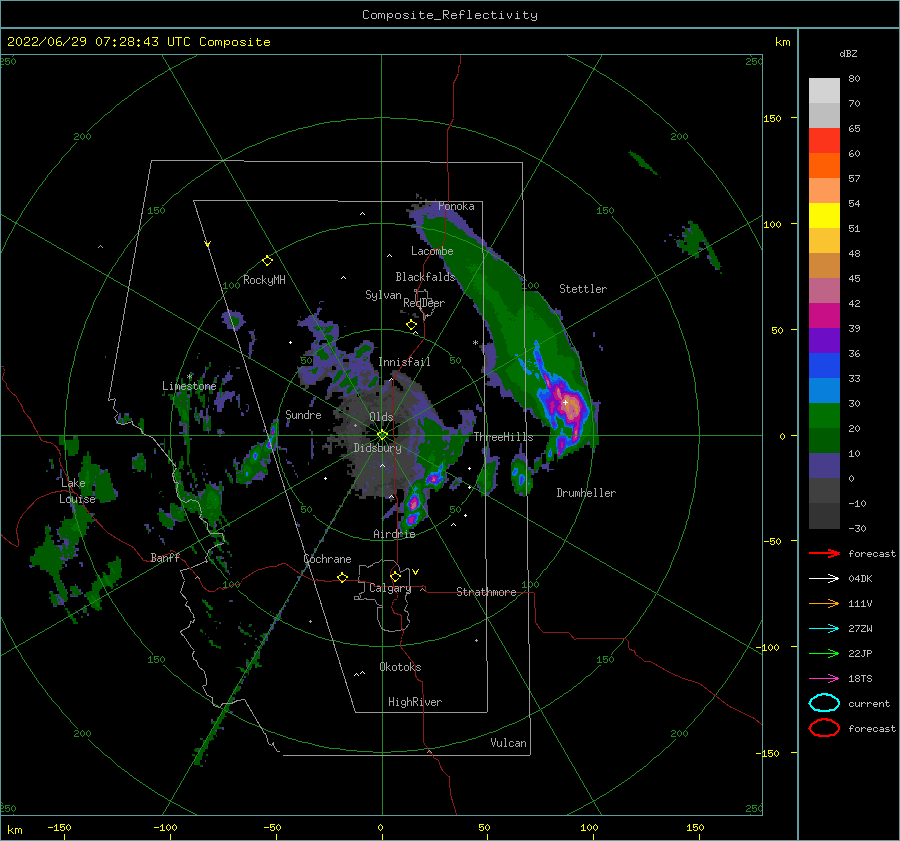Click the dBZ scale heading

tap(848, 54)
